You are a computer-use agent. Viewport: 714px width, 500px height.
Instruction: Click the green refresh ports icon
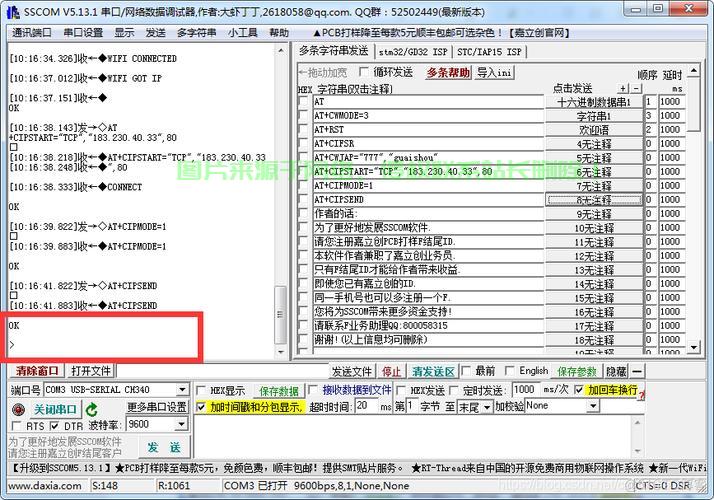tap(92, 410)
